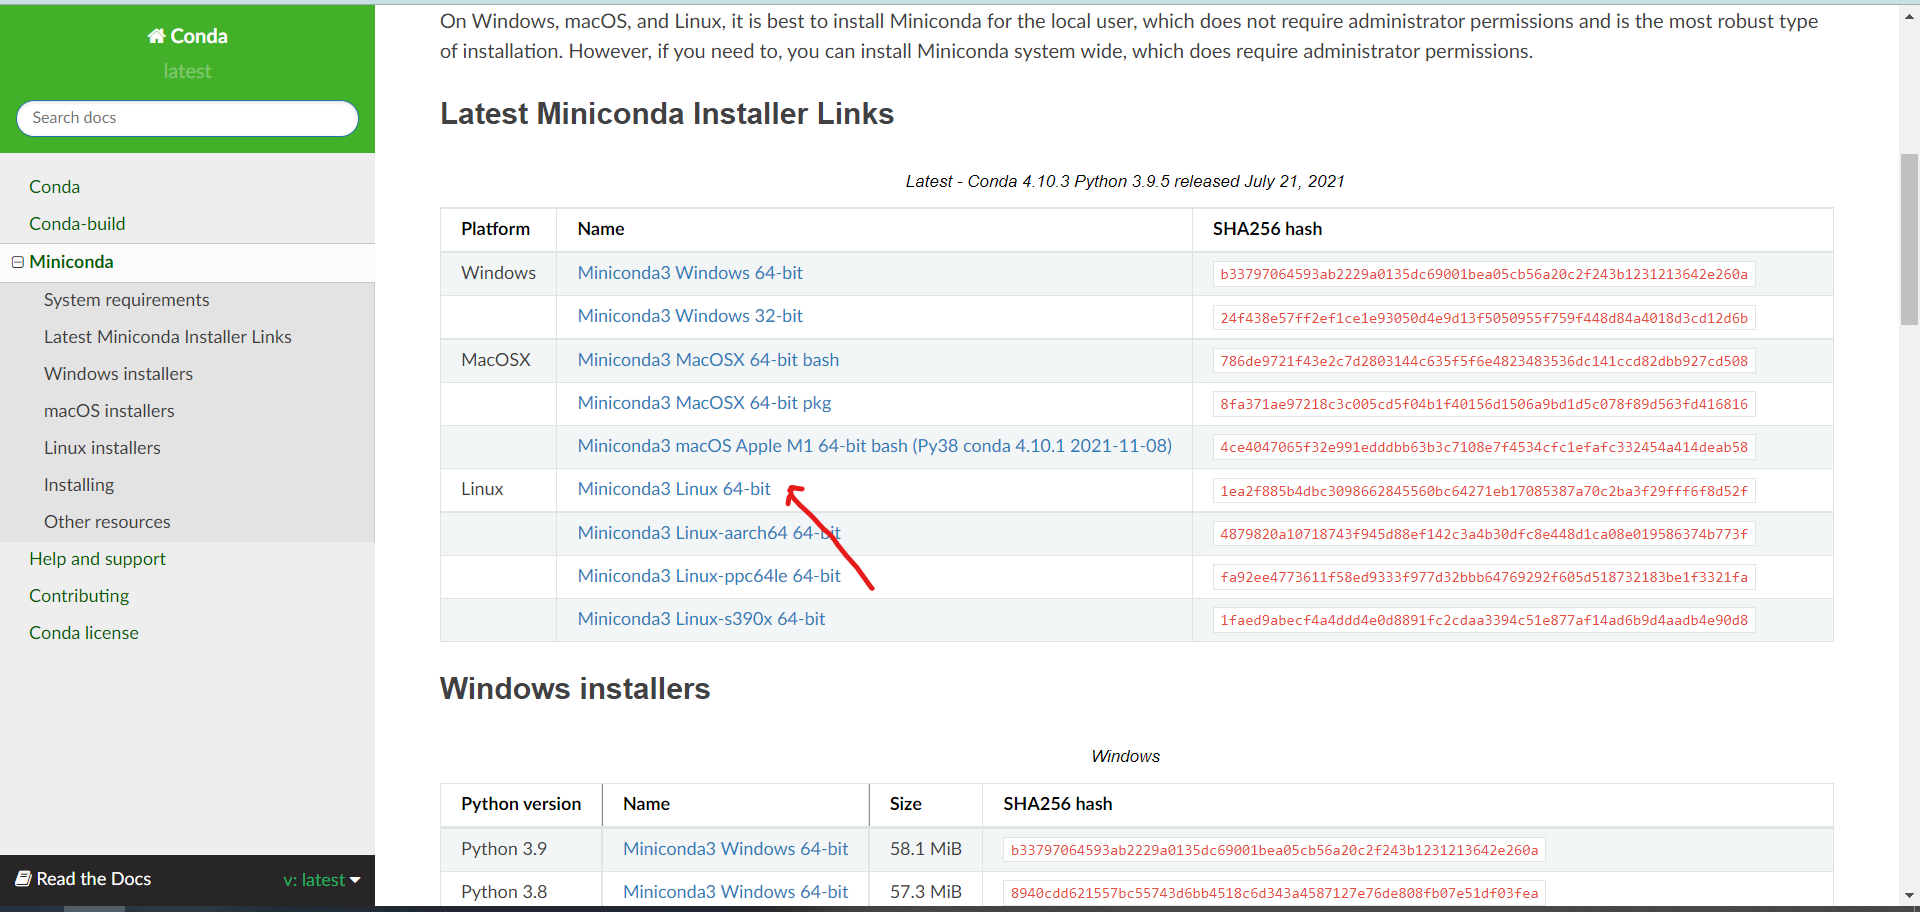
Task: Download Miniconda3 MacOSX 64-bit bash installer
Action: coord(708,360)
